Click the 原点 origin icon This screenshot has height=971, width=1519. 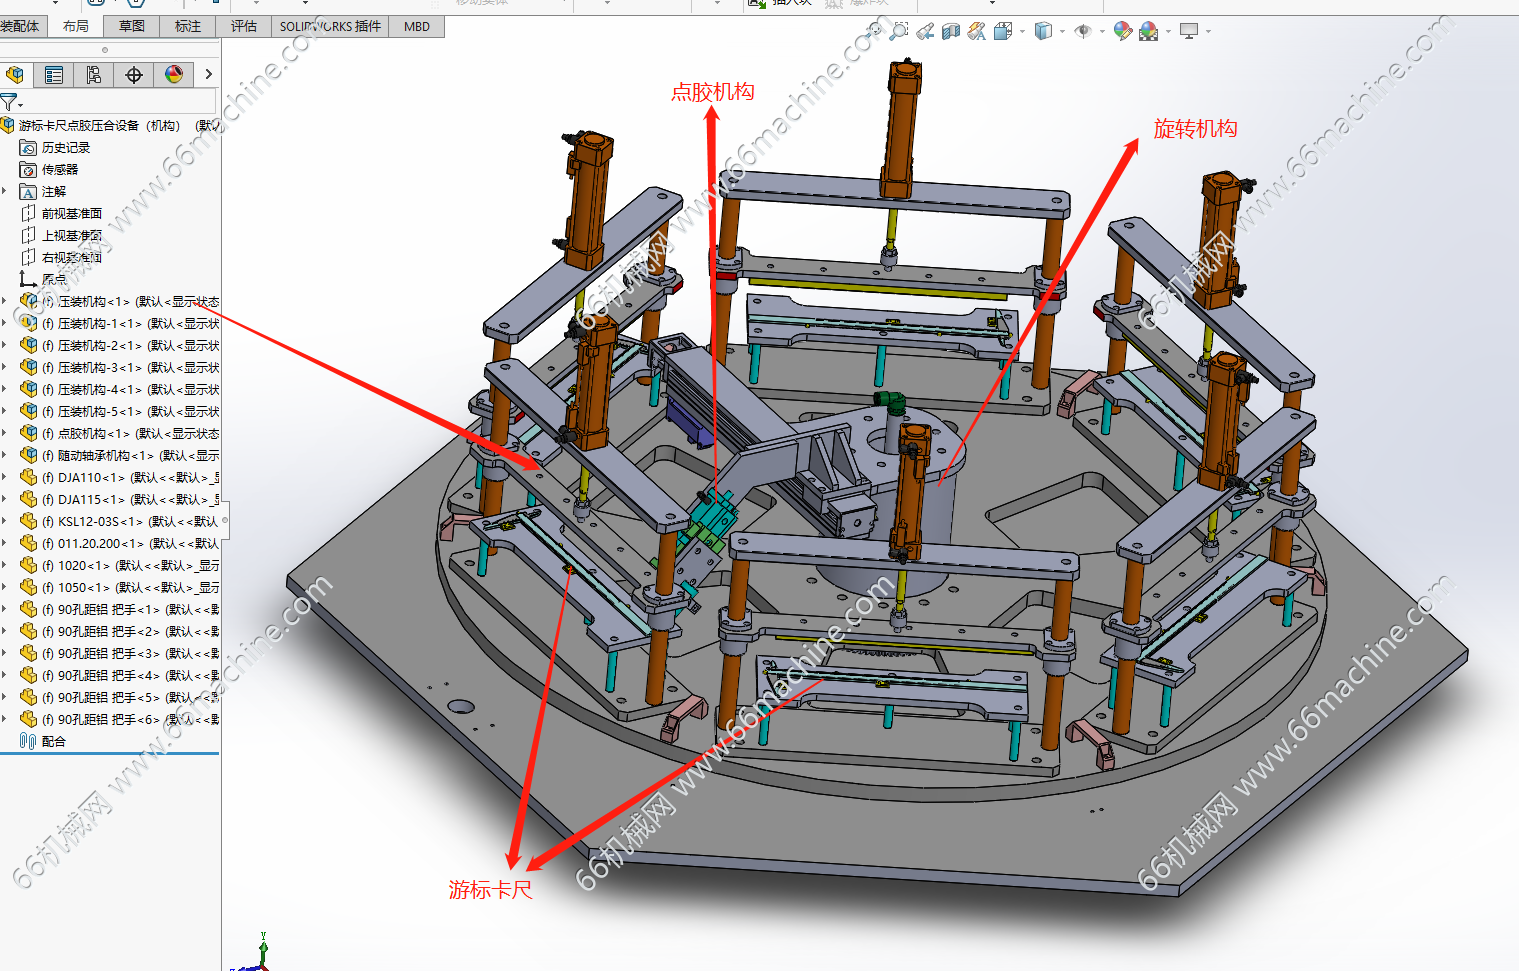tap(28, 279)
